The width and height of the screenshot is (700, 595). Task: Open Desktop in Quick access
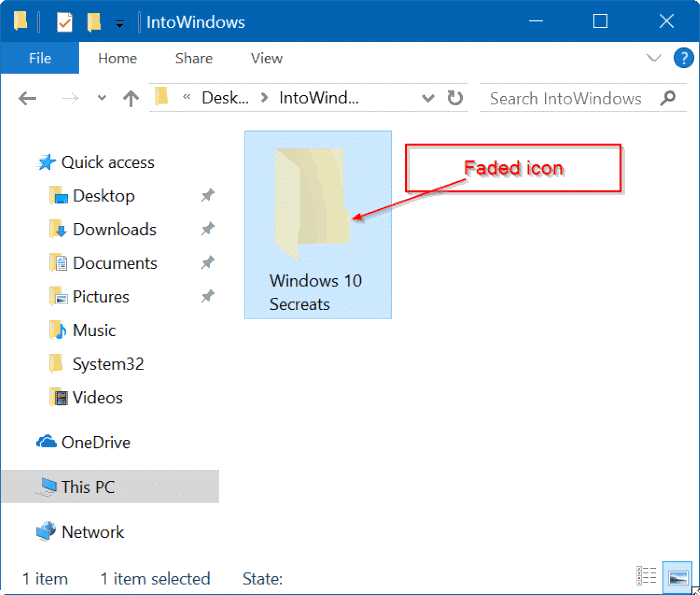pyautogui.click(x=104, y=196)
